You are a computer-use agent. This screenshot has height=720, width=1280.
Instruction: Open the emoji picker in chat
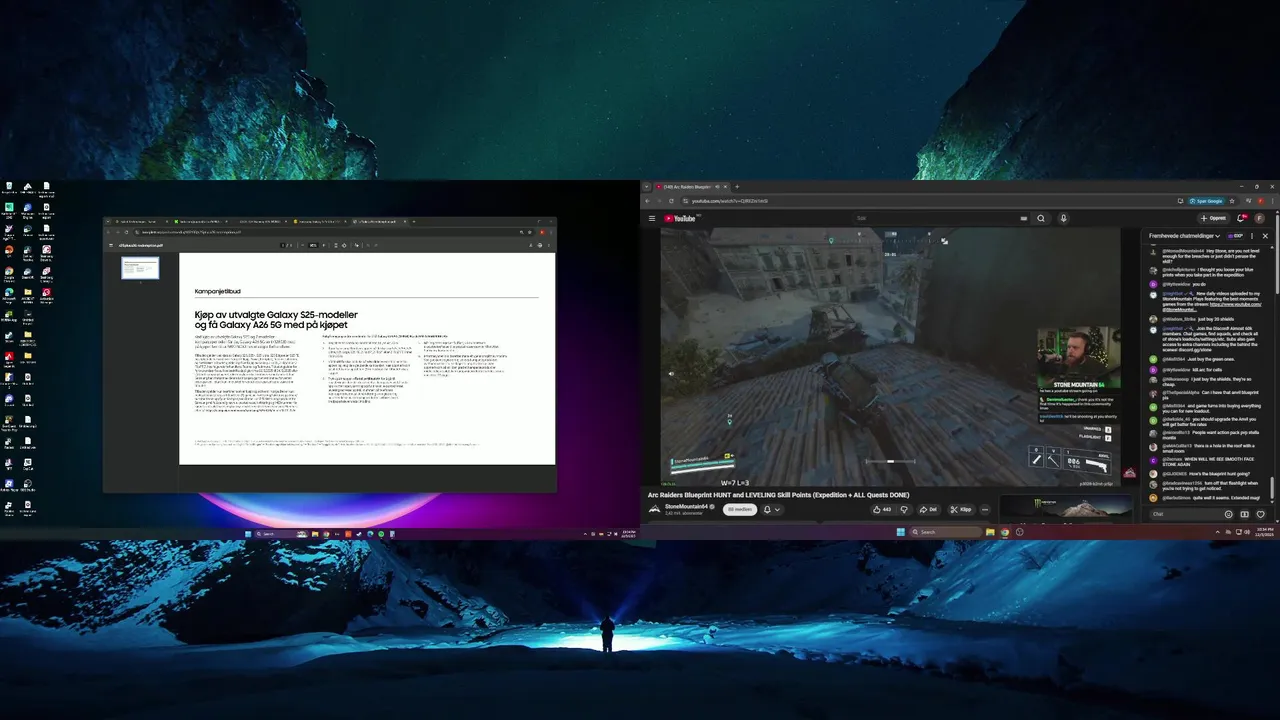click(1228, 514)
